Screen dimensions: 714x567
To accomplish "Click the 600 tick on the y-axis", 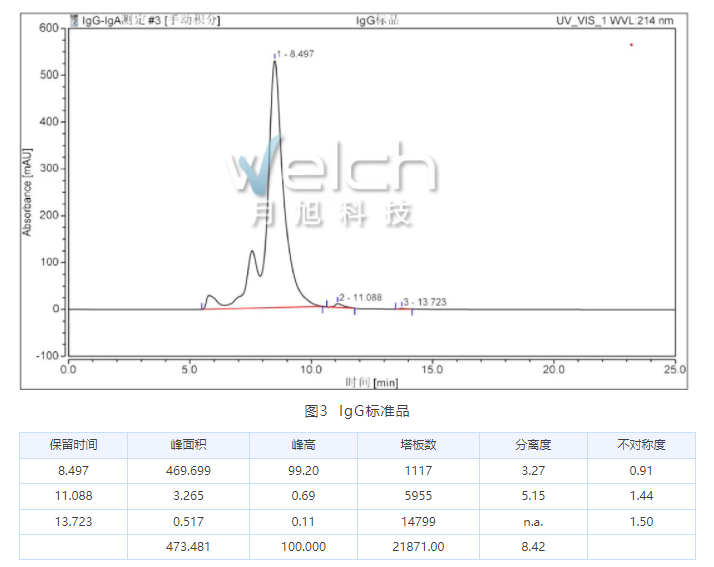I will (x=49, y=28).
